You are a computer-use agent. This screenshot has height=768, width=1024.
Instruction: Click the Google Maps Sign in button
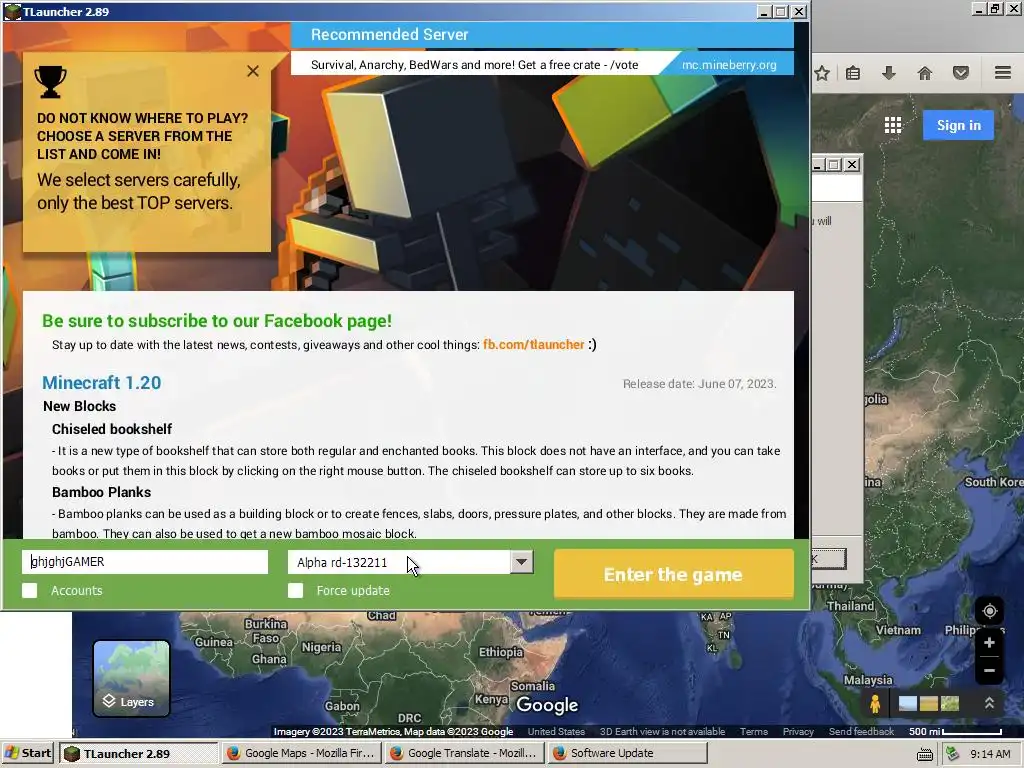(x=958, y=125)
